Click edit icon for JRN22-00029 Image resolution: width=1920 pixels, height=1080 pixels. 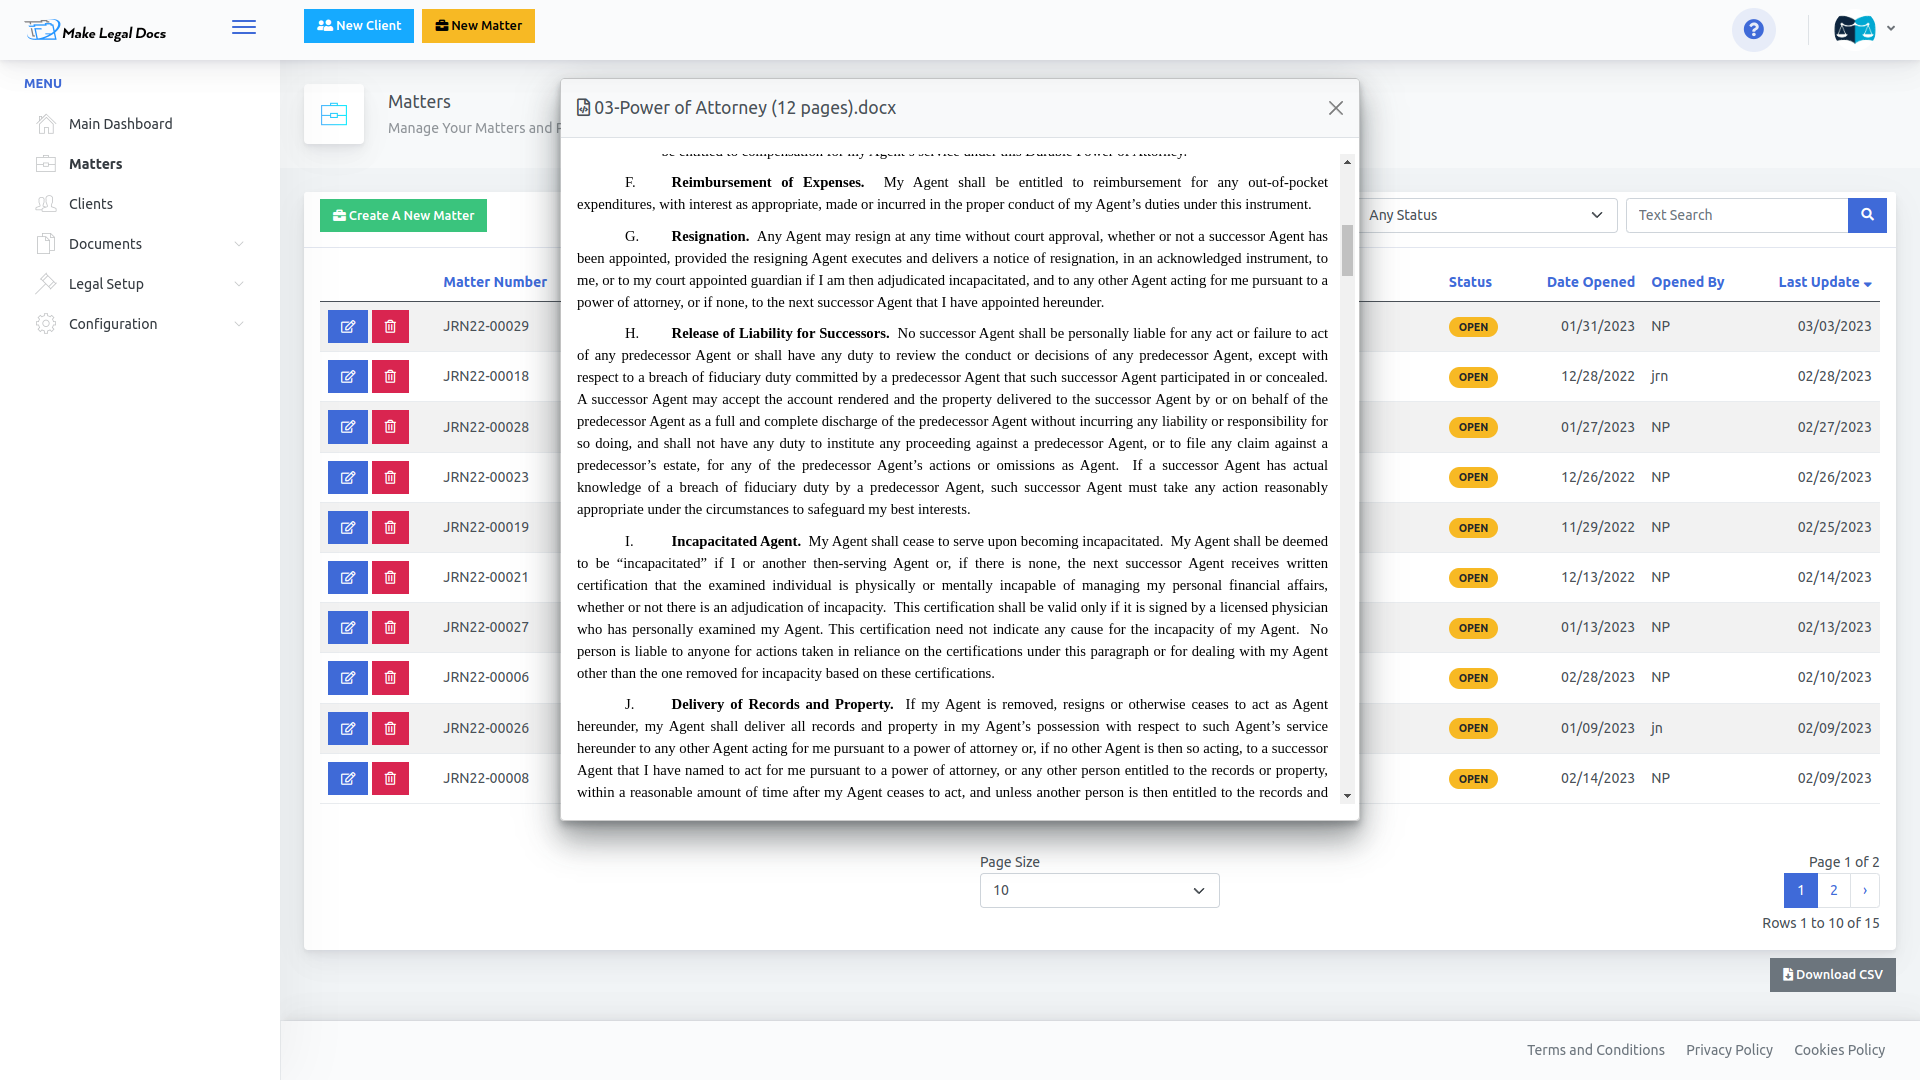click(348, 327)
